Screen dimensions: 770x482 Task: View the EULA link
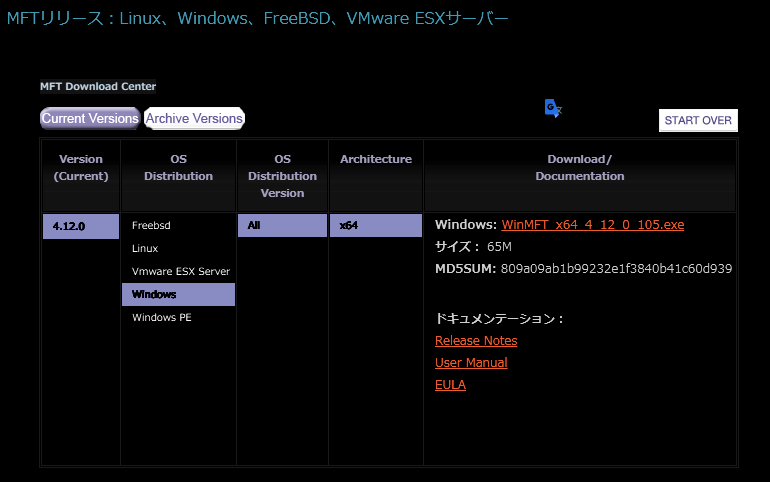pyautogui.click(x=450, y=385)
